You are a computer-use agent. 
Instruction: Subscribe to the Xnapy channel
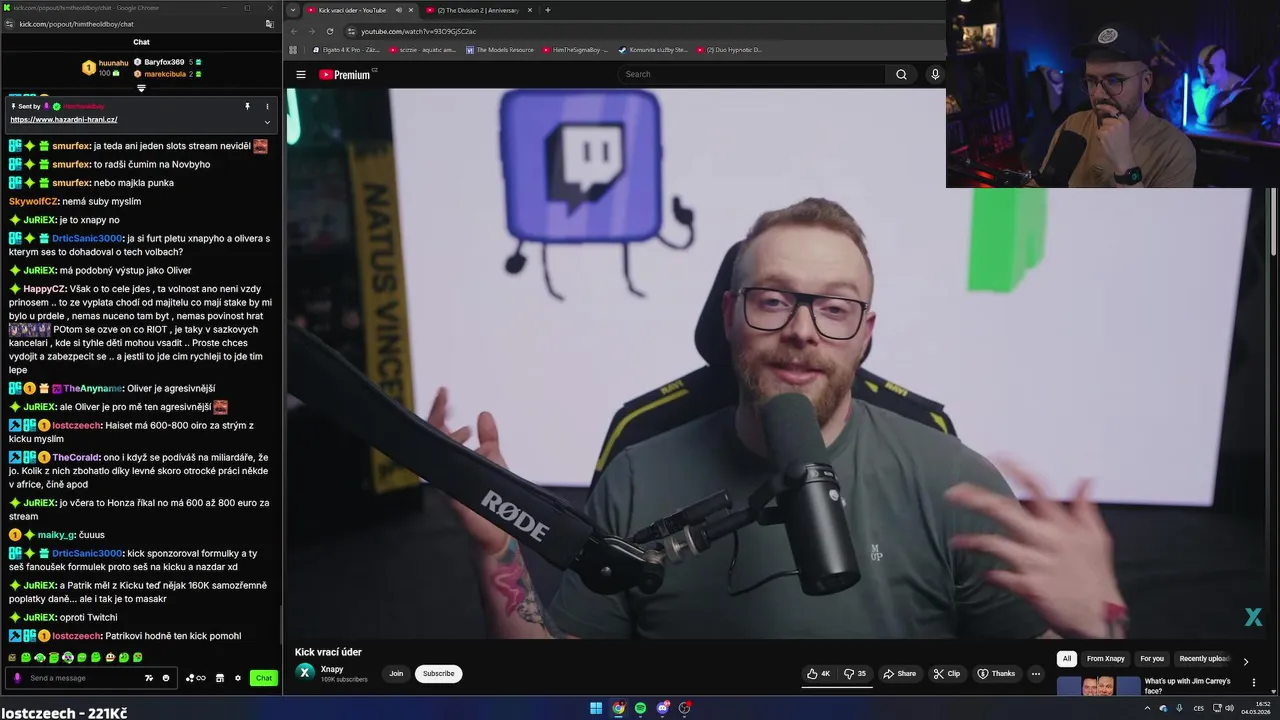pos(438,674)
